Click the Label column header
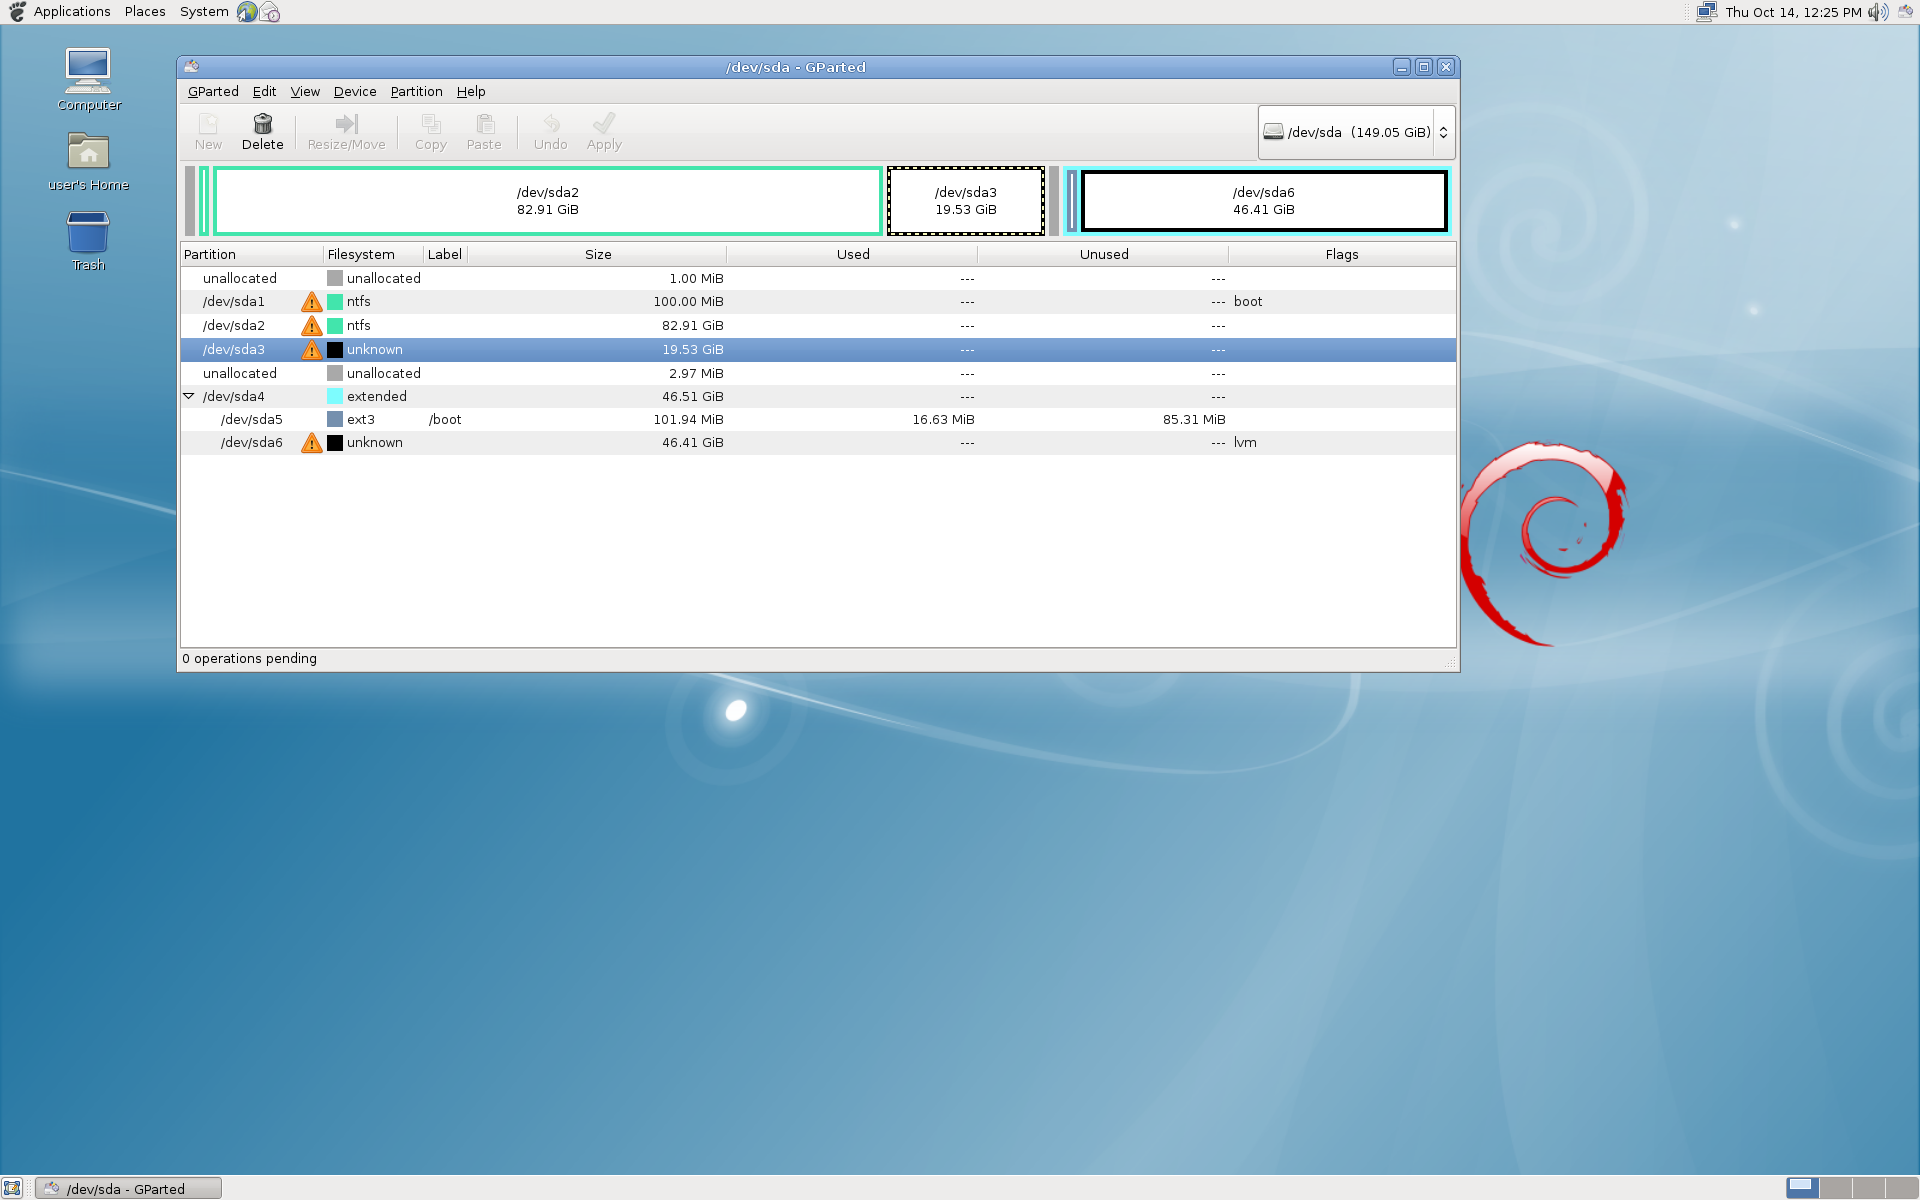The image size is (1920, 1200). pos(445,255)
